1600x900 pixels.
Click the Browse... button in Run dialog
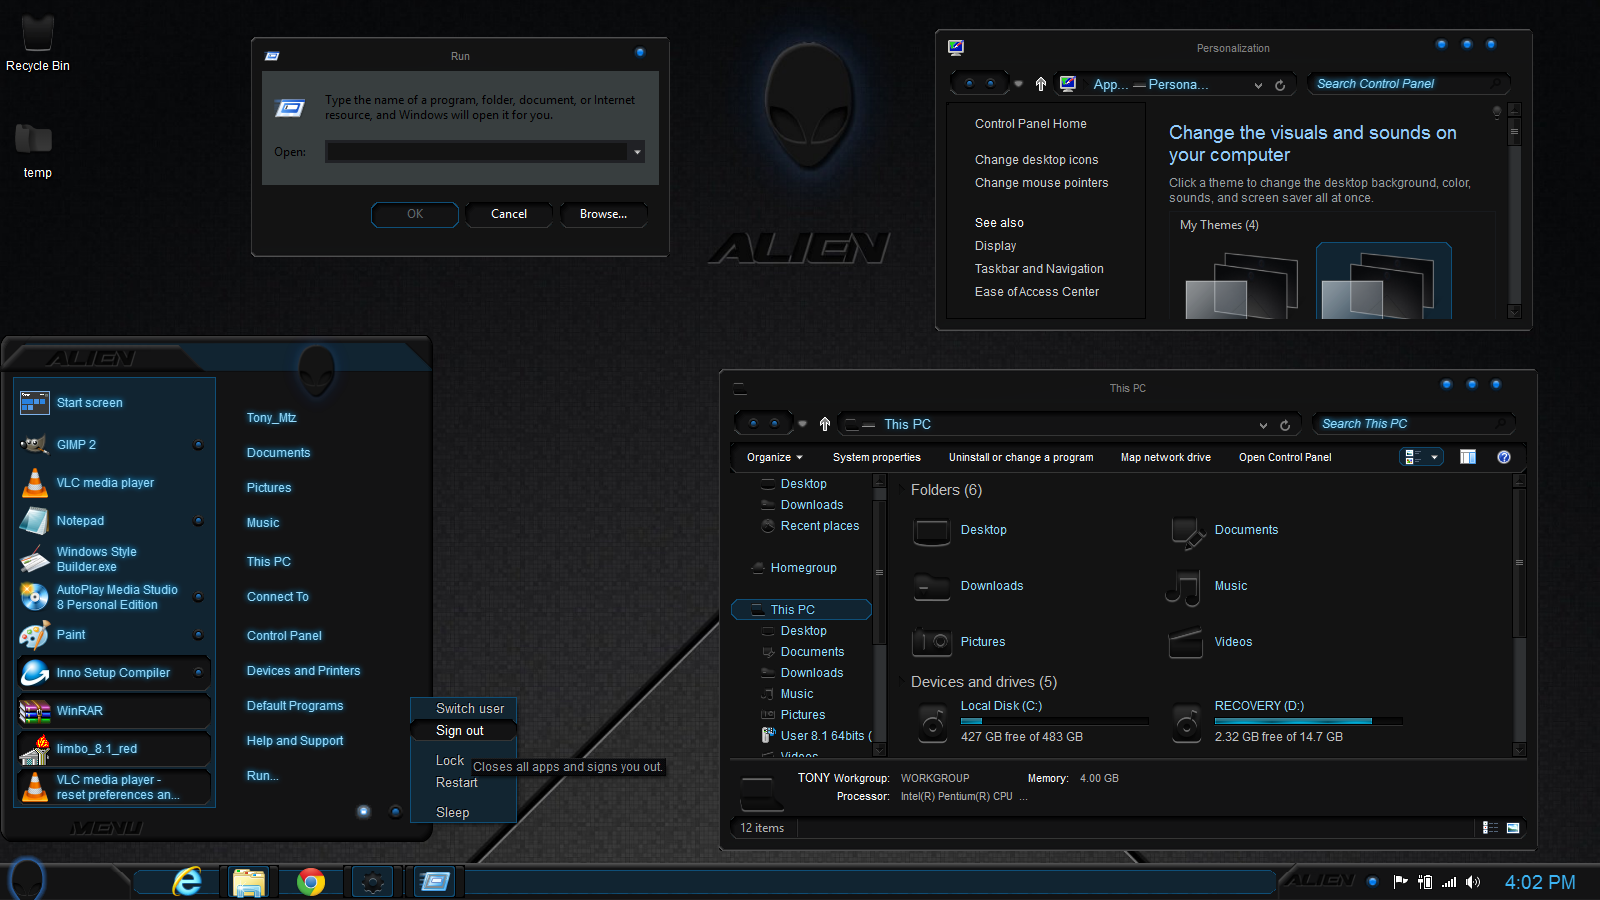[603, 214]
